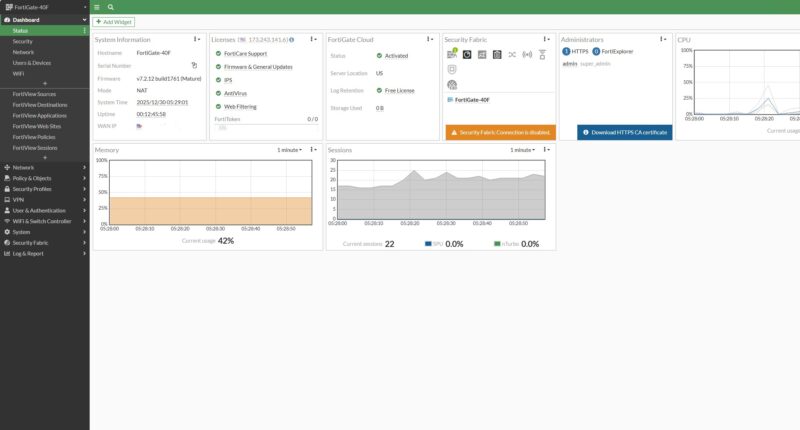
Task: Open the Users & Devices dashboard
Action: (44, 63)
